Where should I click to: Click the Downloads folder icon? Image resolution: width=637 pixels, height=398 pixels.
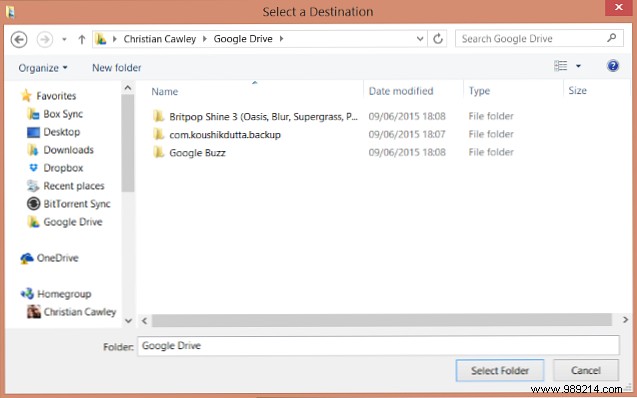(x=33, y=150)
